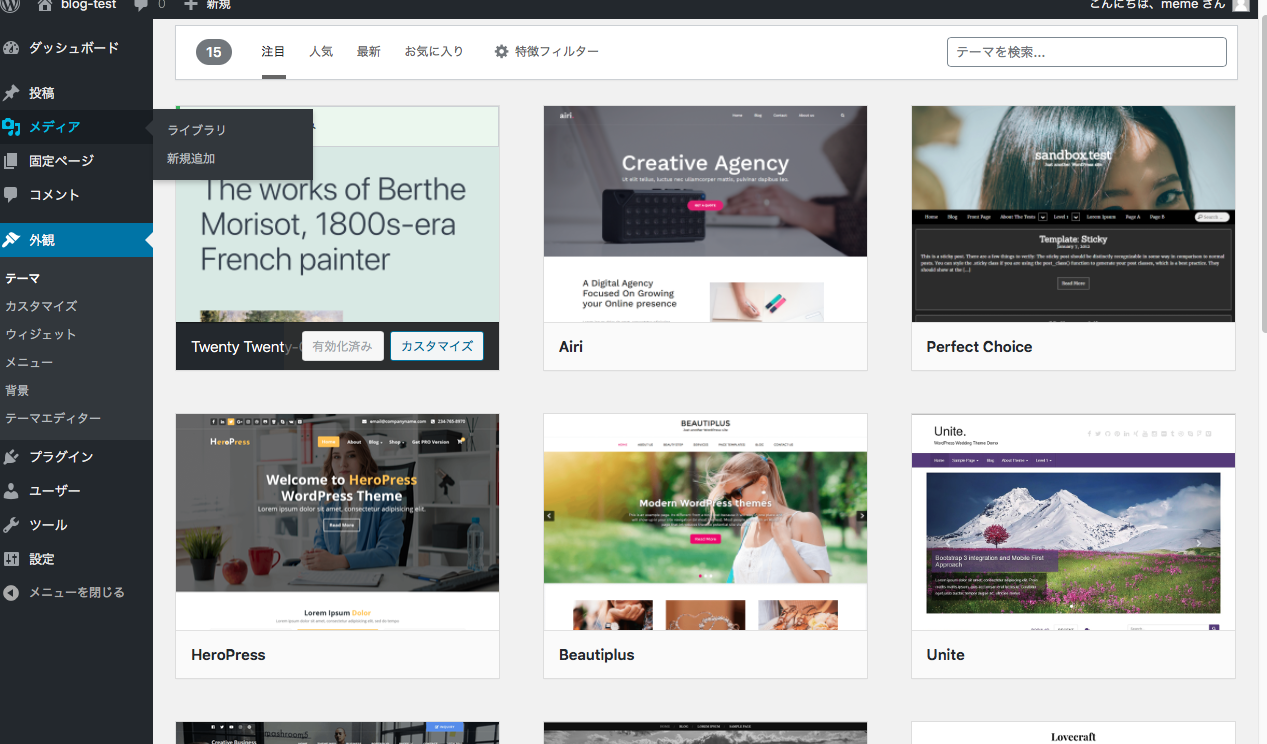The image size is (1267, 744).
Task: Click メニューを閉じる to collapse sidebar
Action: coord(76,593)
